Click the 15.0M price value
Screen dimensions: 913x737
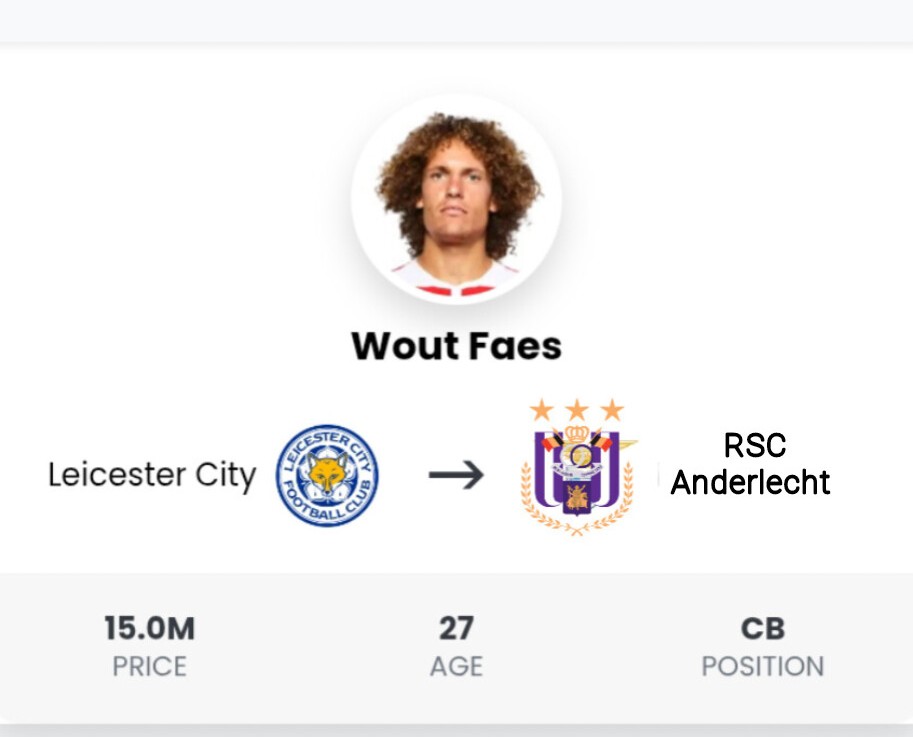[150, 628]
